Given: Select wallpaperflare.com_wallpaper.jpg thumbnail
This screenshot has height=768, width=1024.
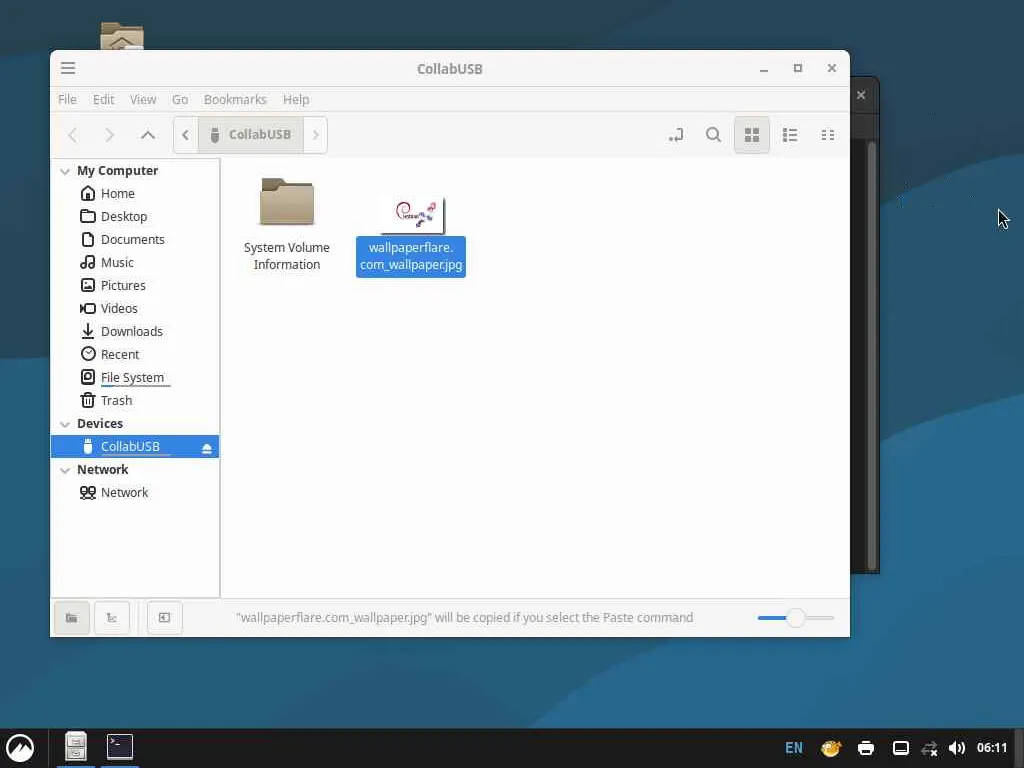Looking at the screenshot, I should pos(411,216).
